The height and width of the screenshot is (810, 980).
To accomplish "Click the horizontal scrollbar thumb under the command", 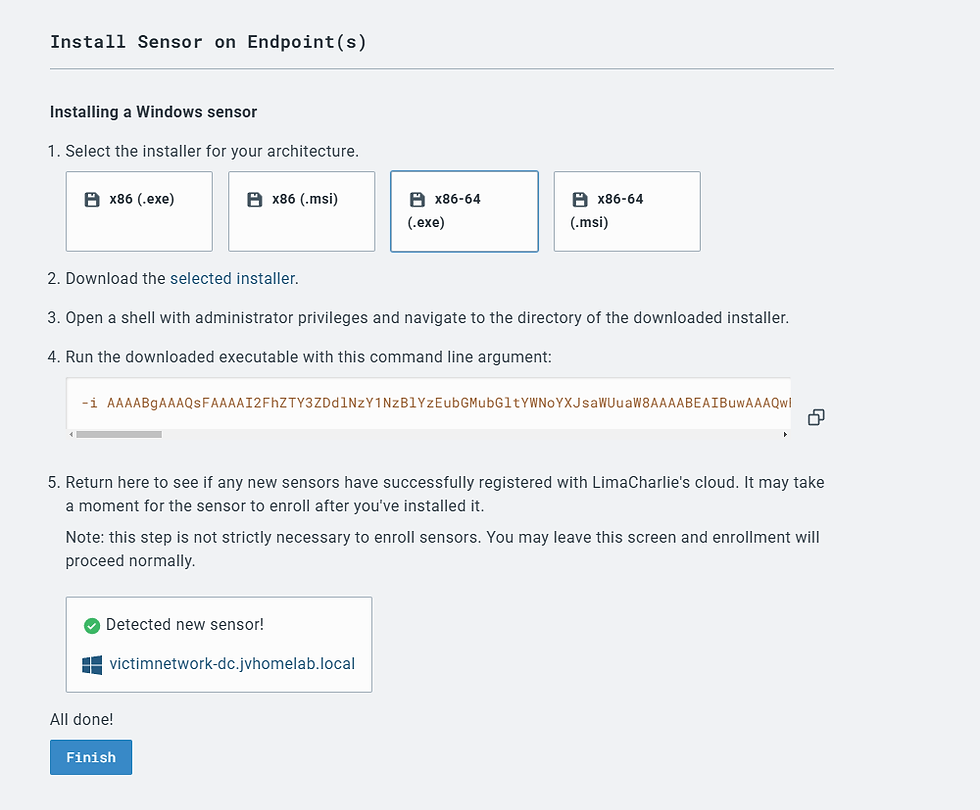I will [119, 434].
